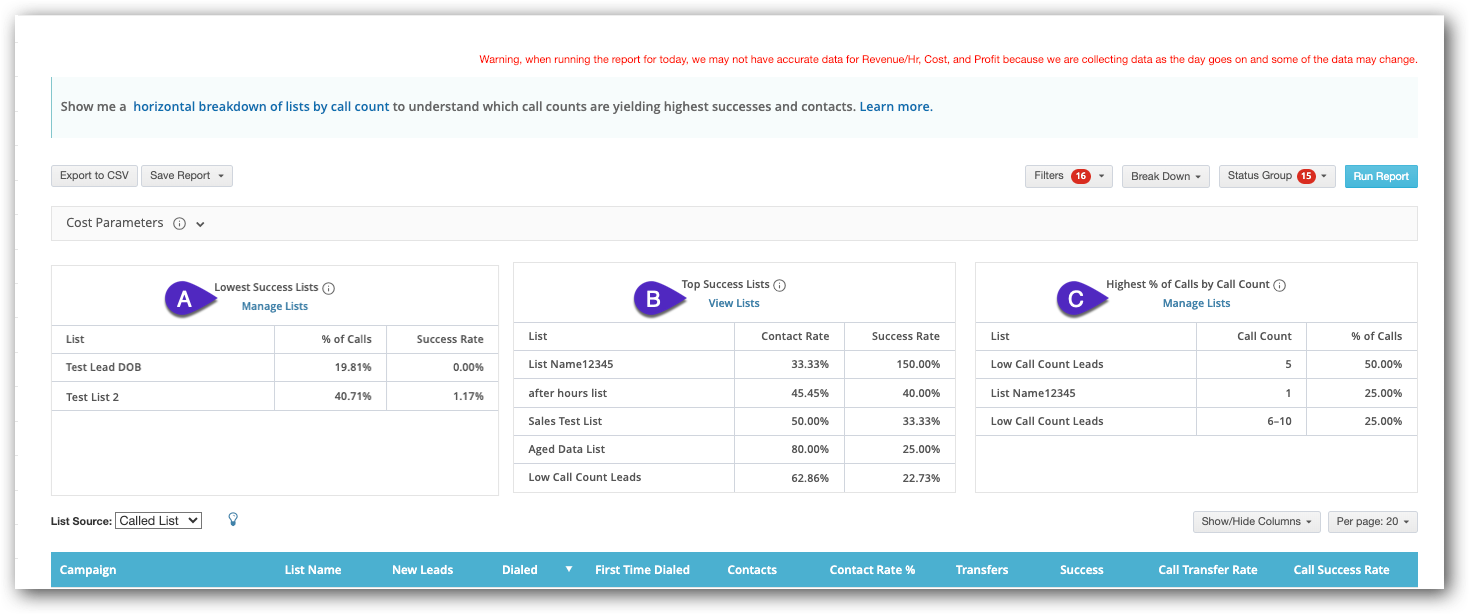This screenshot has width=1469, height=614.
Task: Export the report to CSV
Action: click(94, 175)
